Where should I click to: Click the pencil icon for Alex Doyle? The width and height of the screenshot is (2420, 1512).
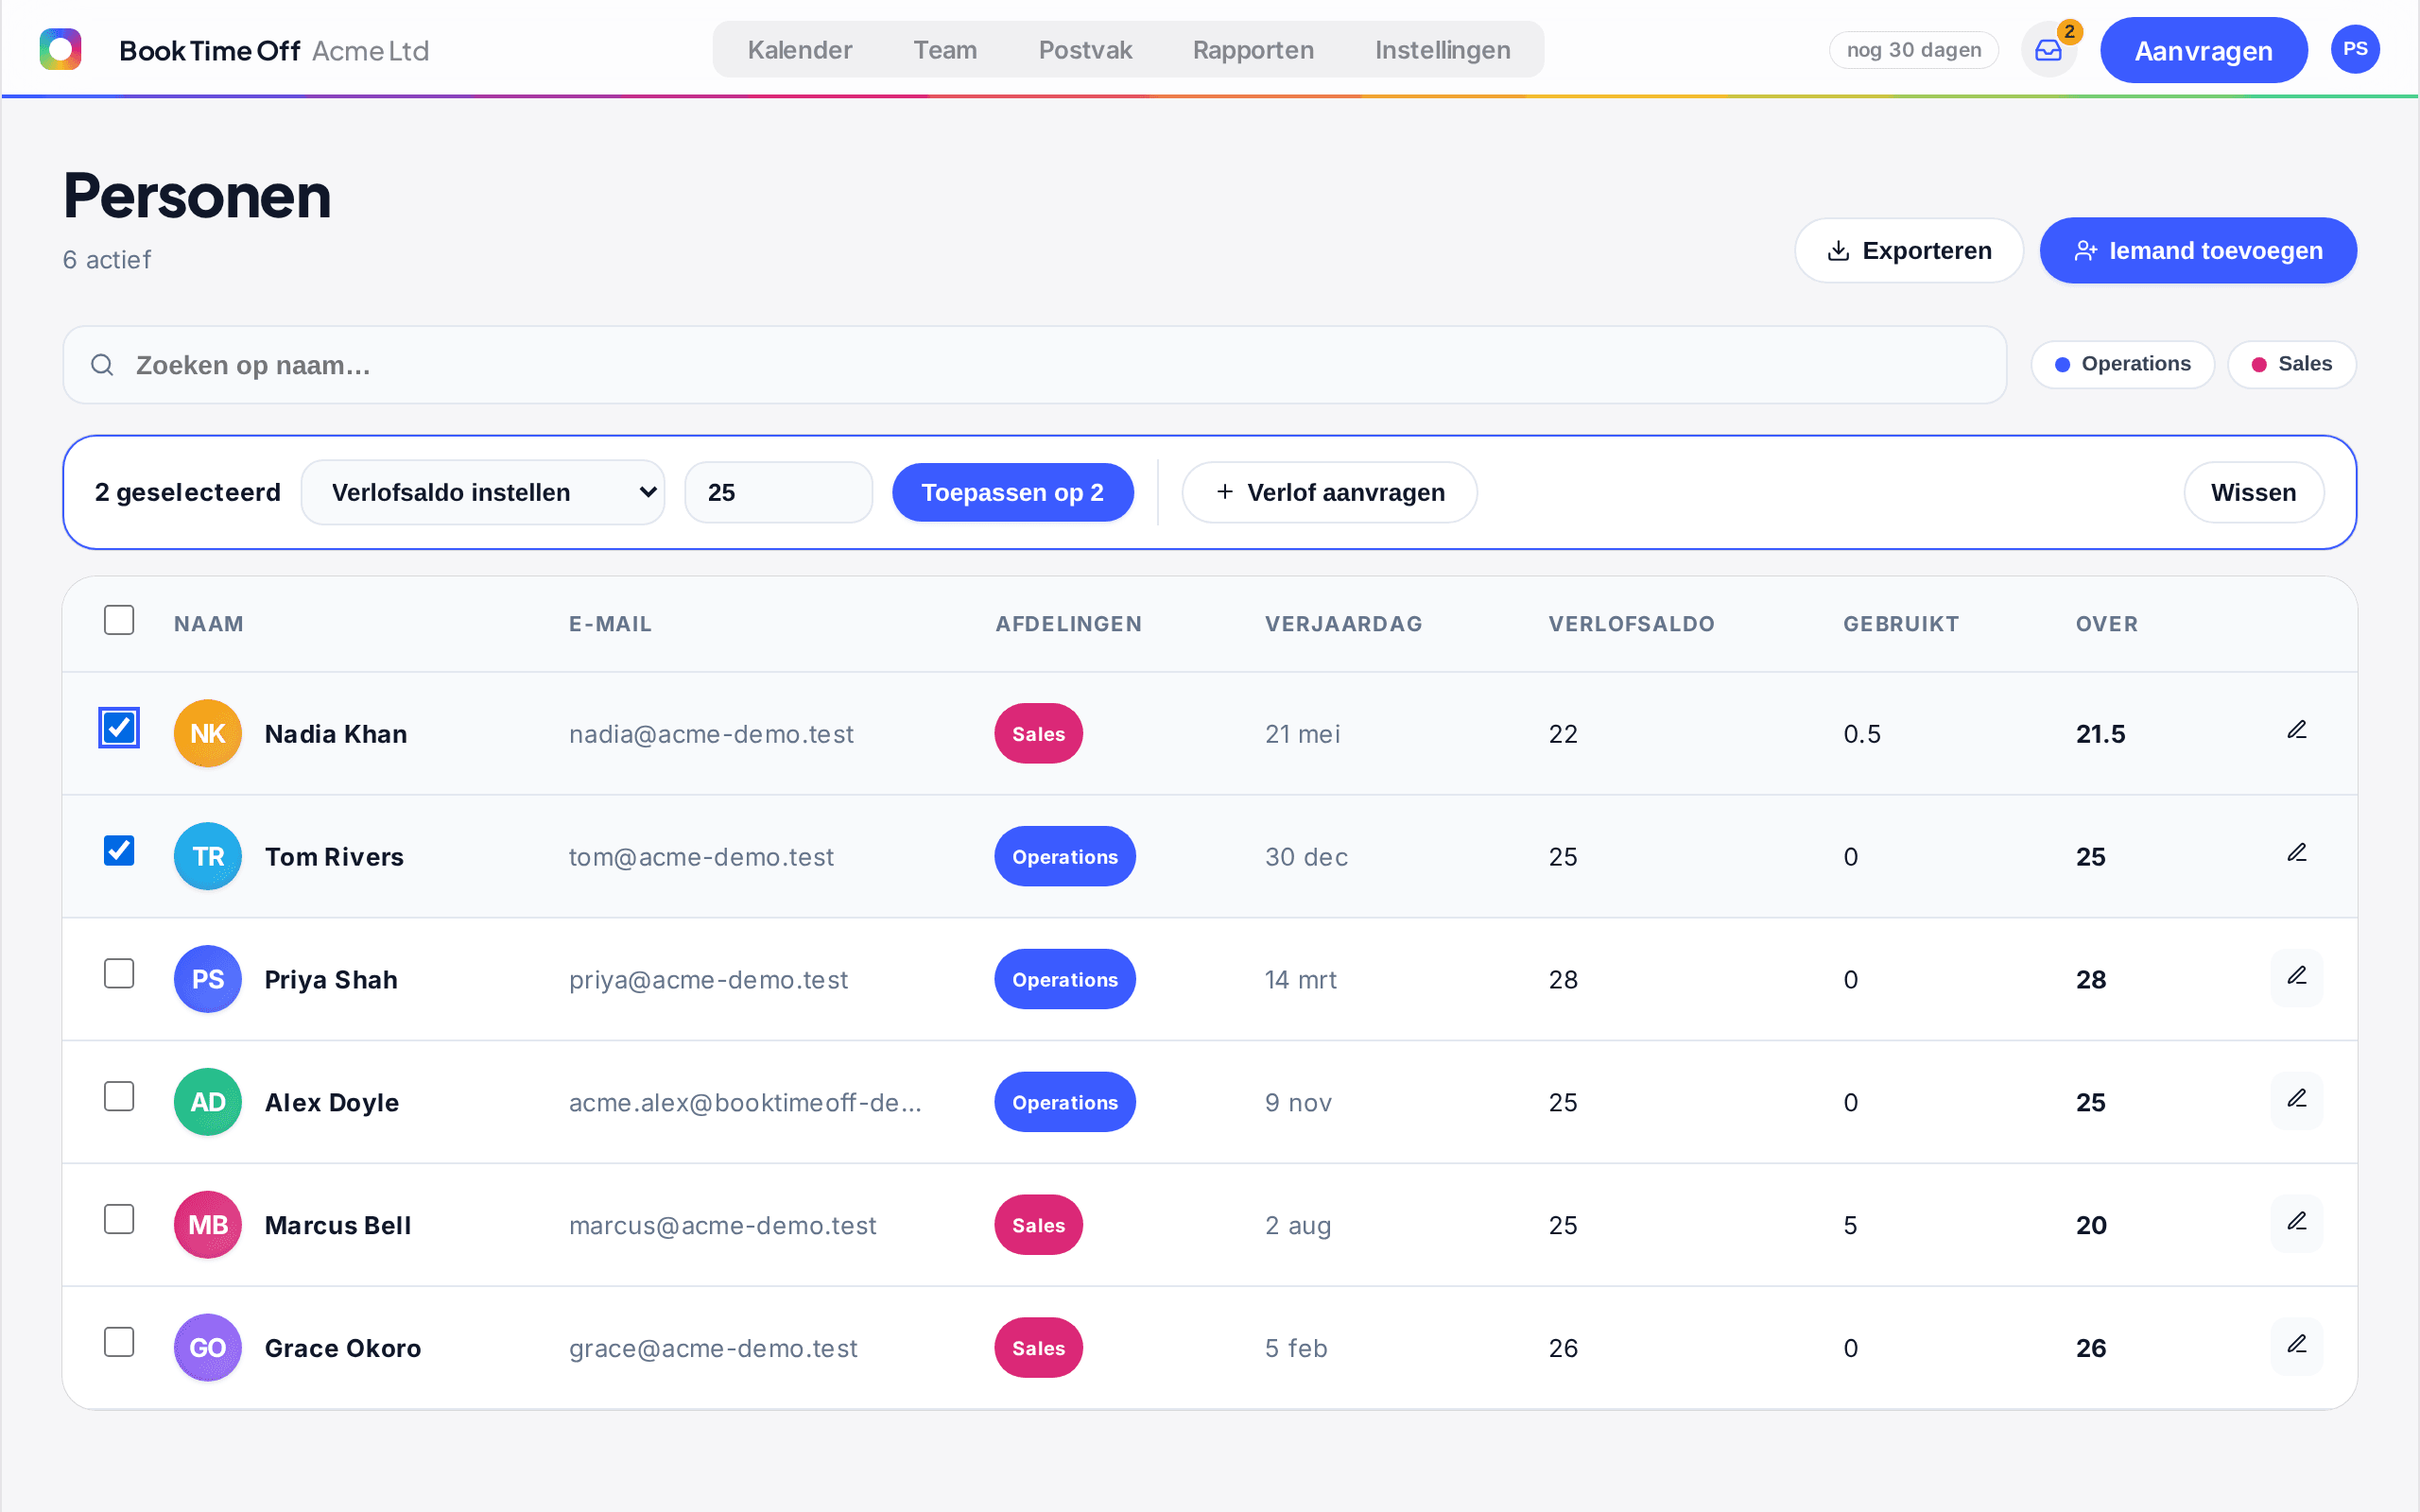[x=2297, y=1099]
